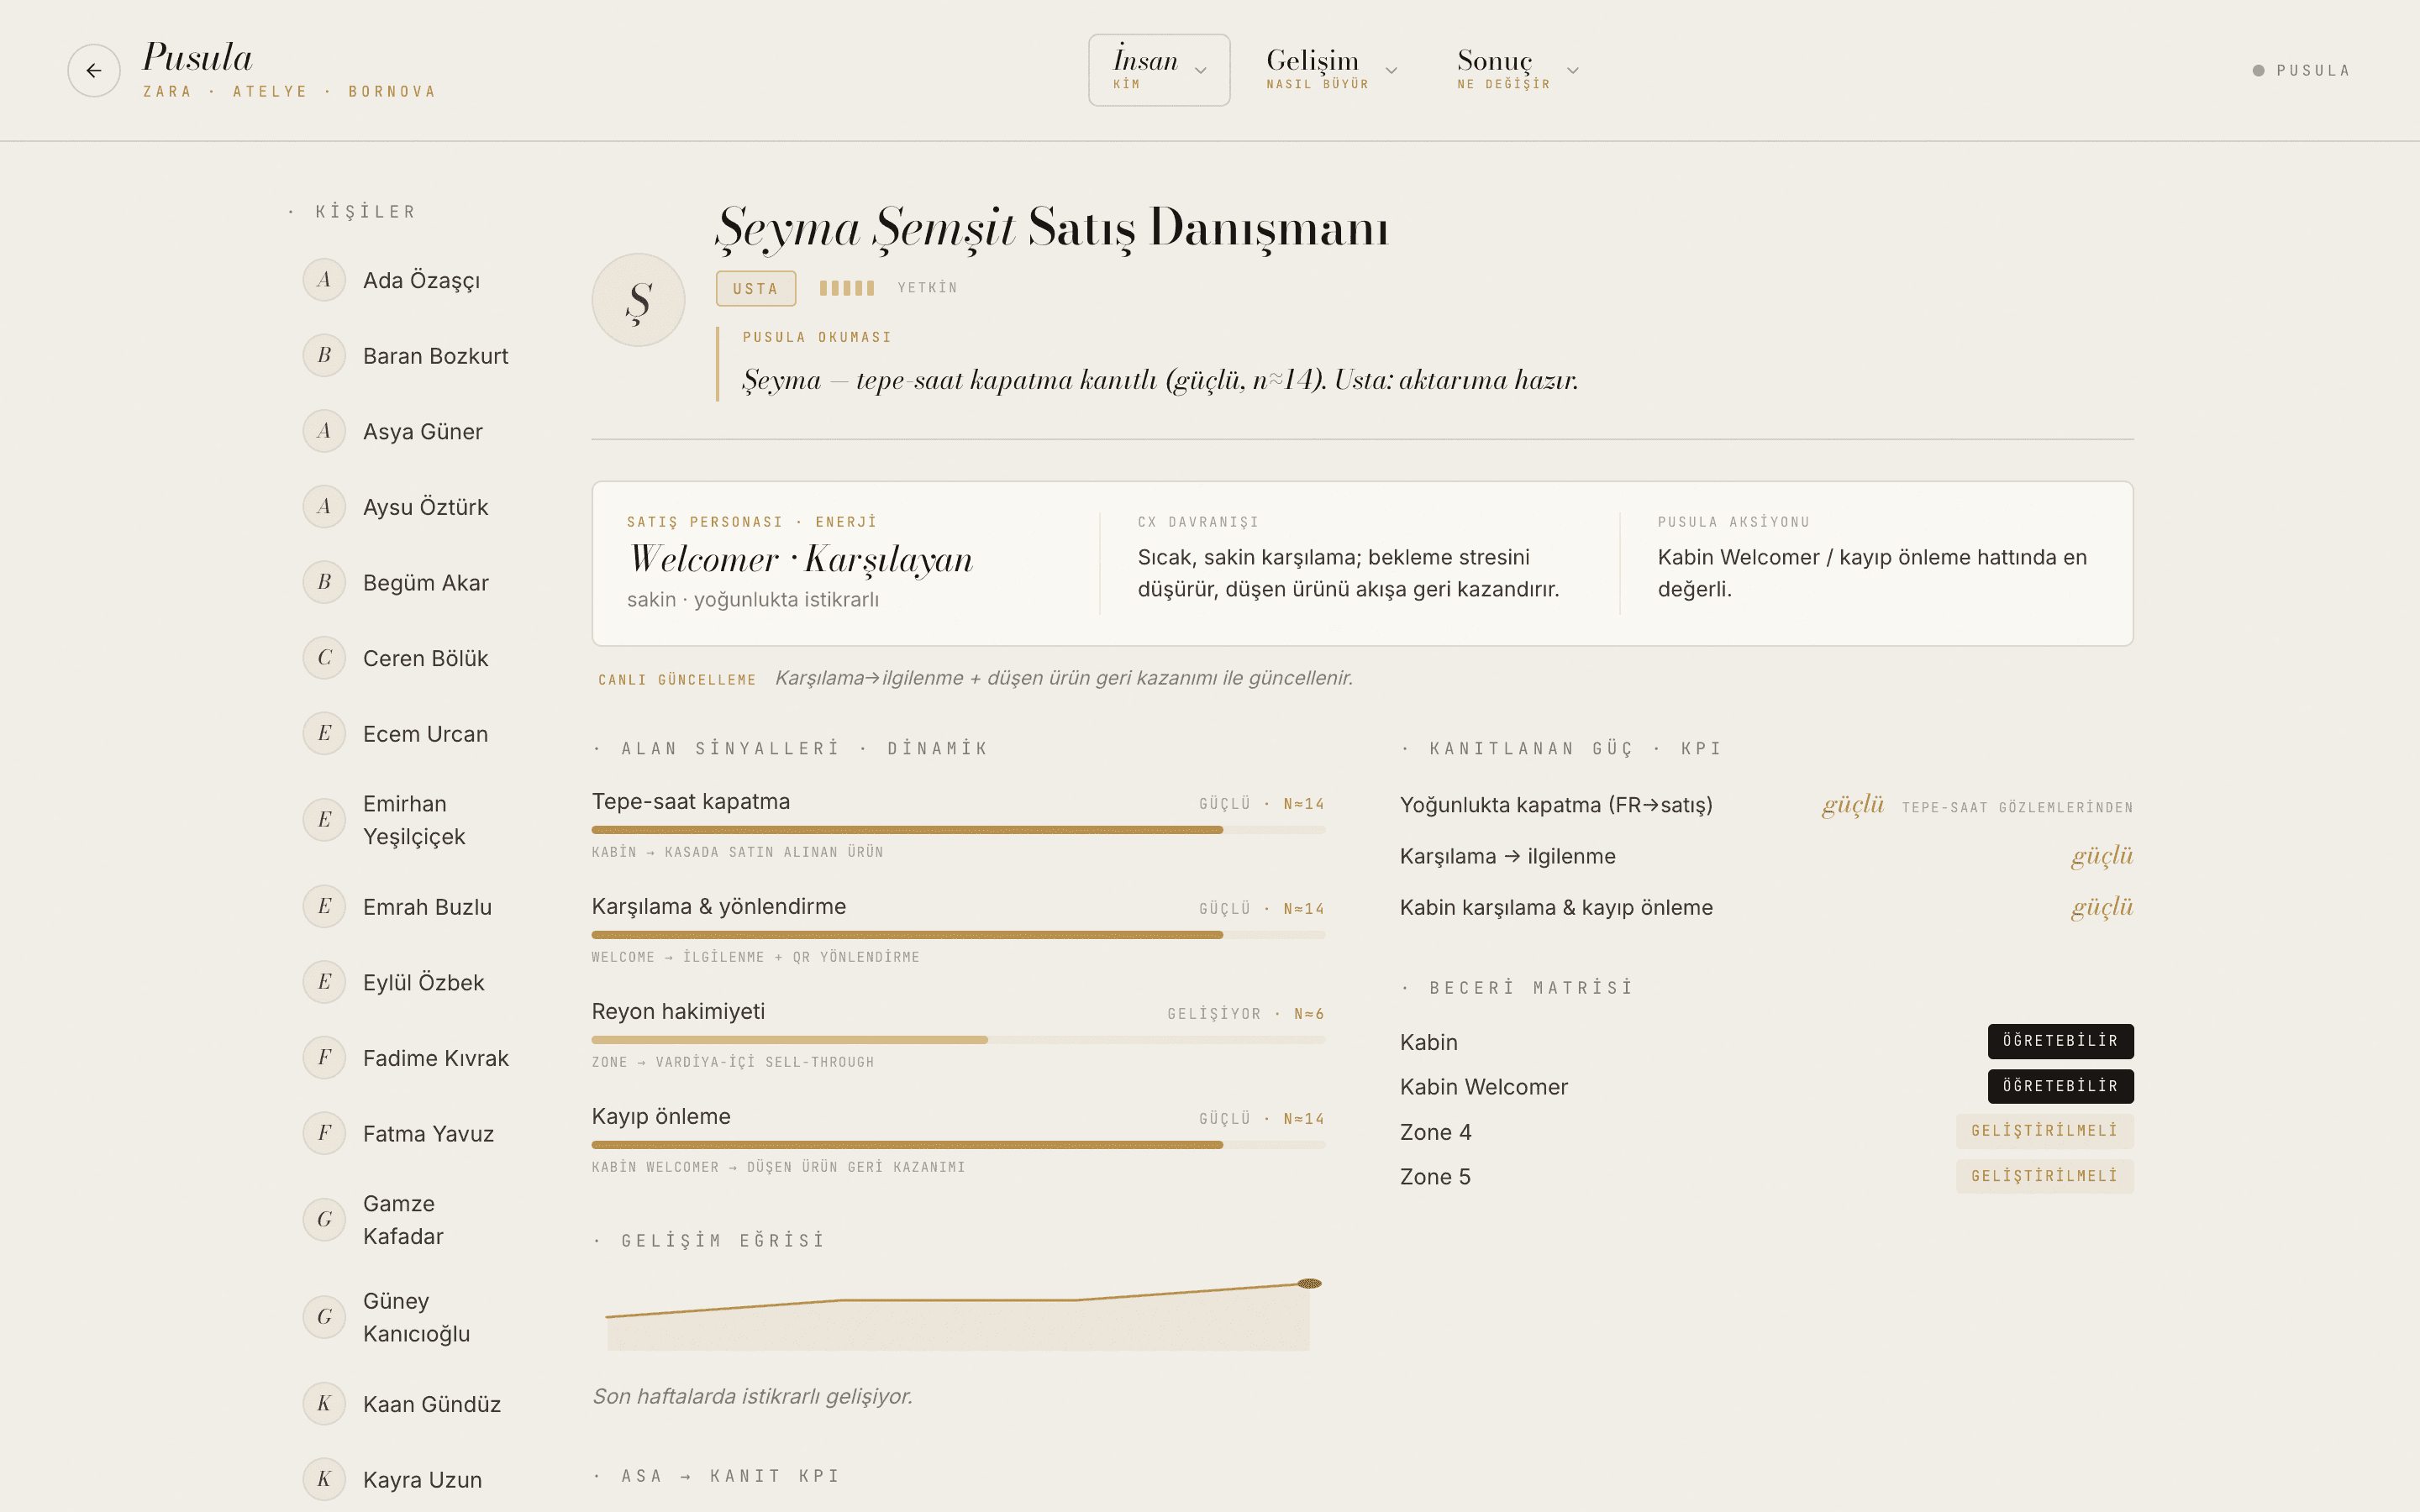This screenshot has width=2420, height=1512.
Task: Click the Kabin karşılama & kayıp önleme row
Action: tap(1766, 907)
